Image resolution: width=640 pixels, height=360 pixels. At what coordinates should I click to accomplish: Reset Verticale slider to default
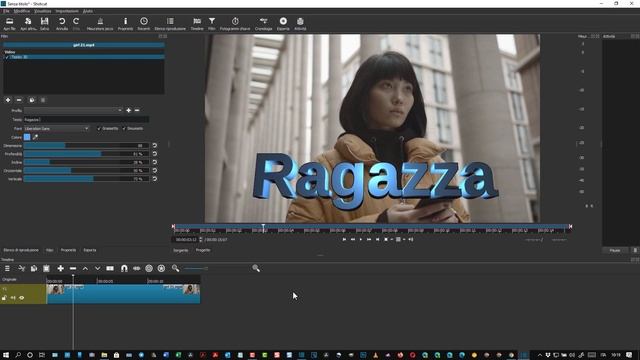point(155,179)
